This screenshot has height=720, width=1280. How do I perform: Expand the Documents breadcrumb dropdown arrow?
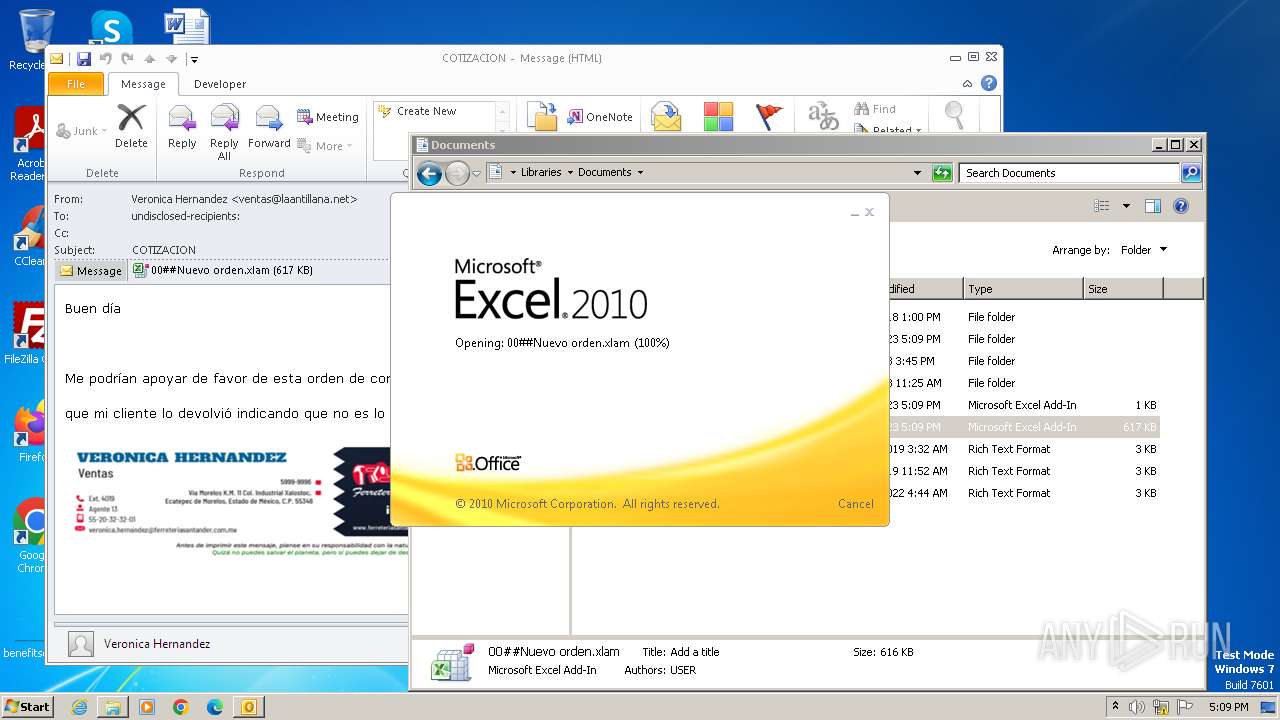tap(640, 173)
